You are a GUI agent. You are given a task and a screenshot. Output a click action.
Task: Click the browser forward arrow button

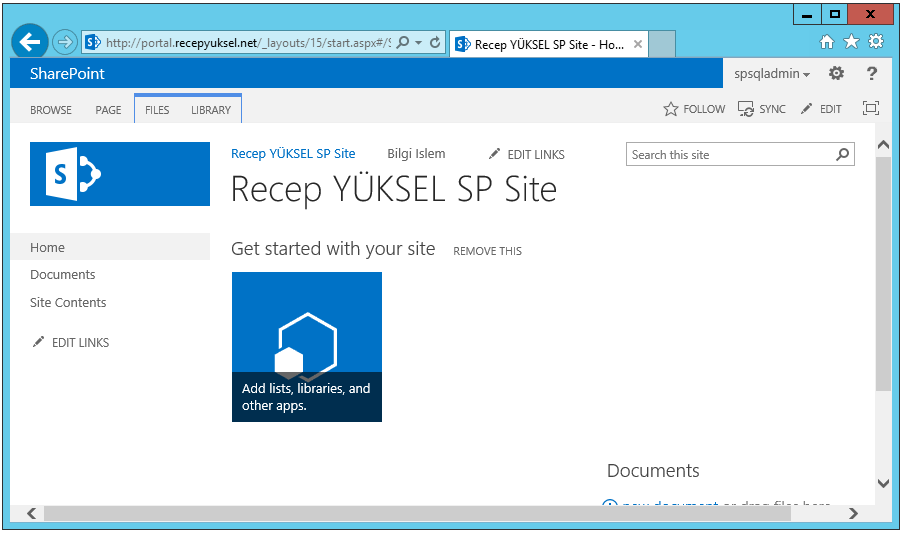pos(64,42)
